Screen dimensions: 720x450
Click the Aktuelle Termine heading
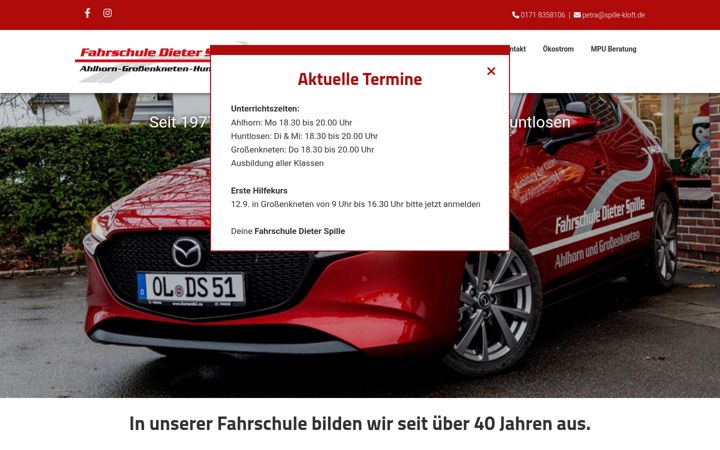(x=360, y=79)
